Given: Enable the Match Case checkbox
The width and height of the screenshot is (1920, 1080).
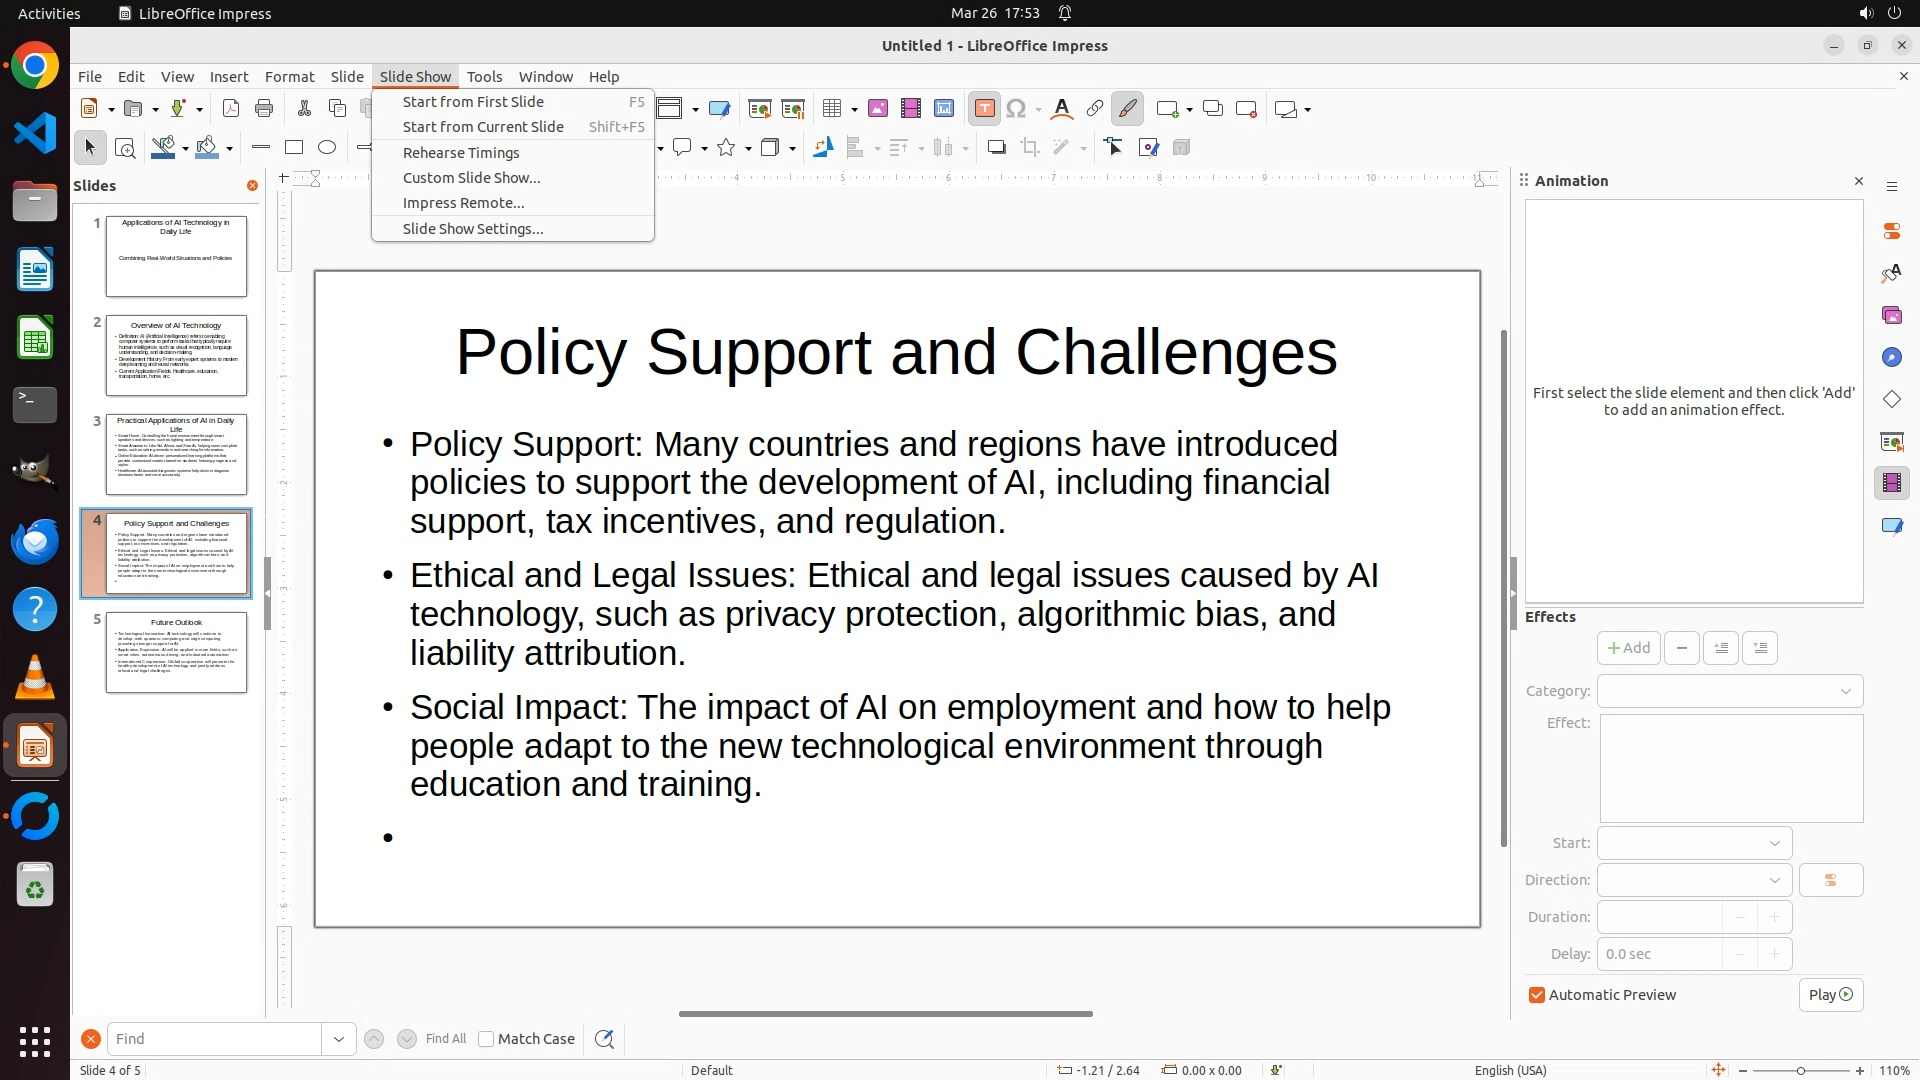Looking at the screenshot, I should (486, 1039).
